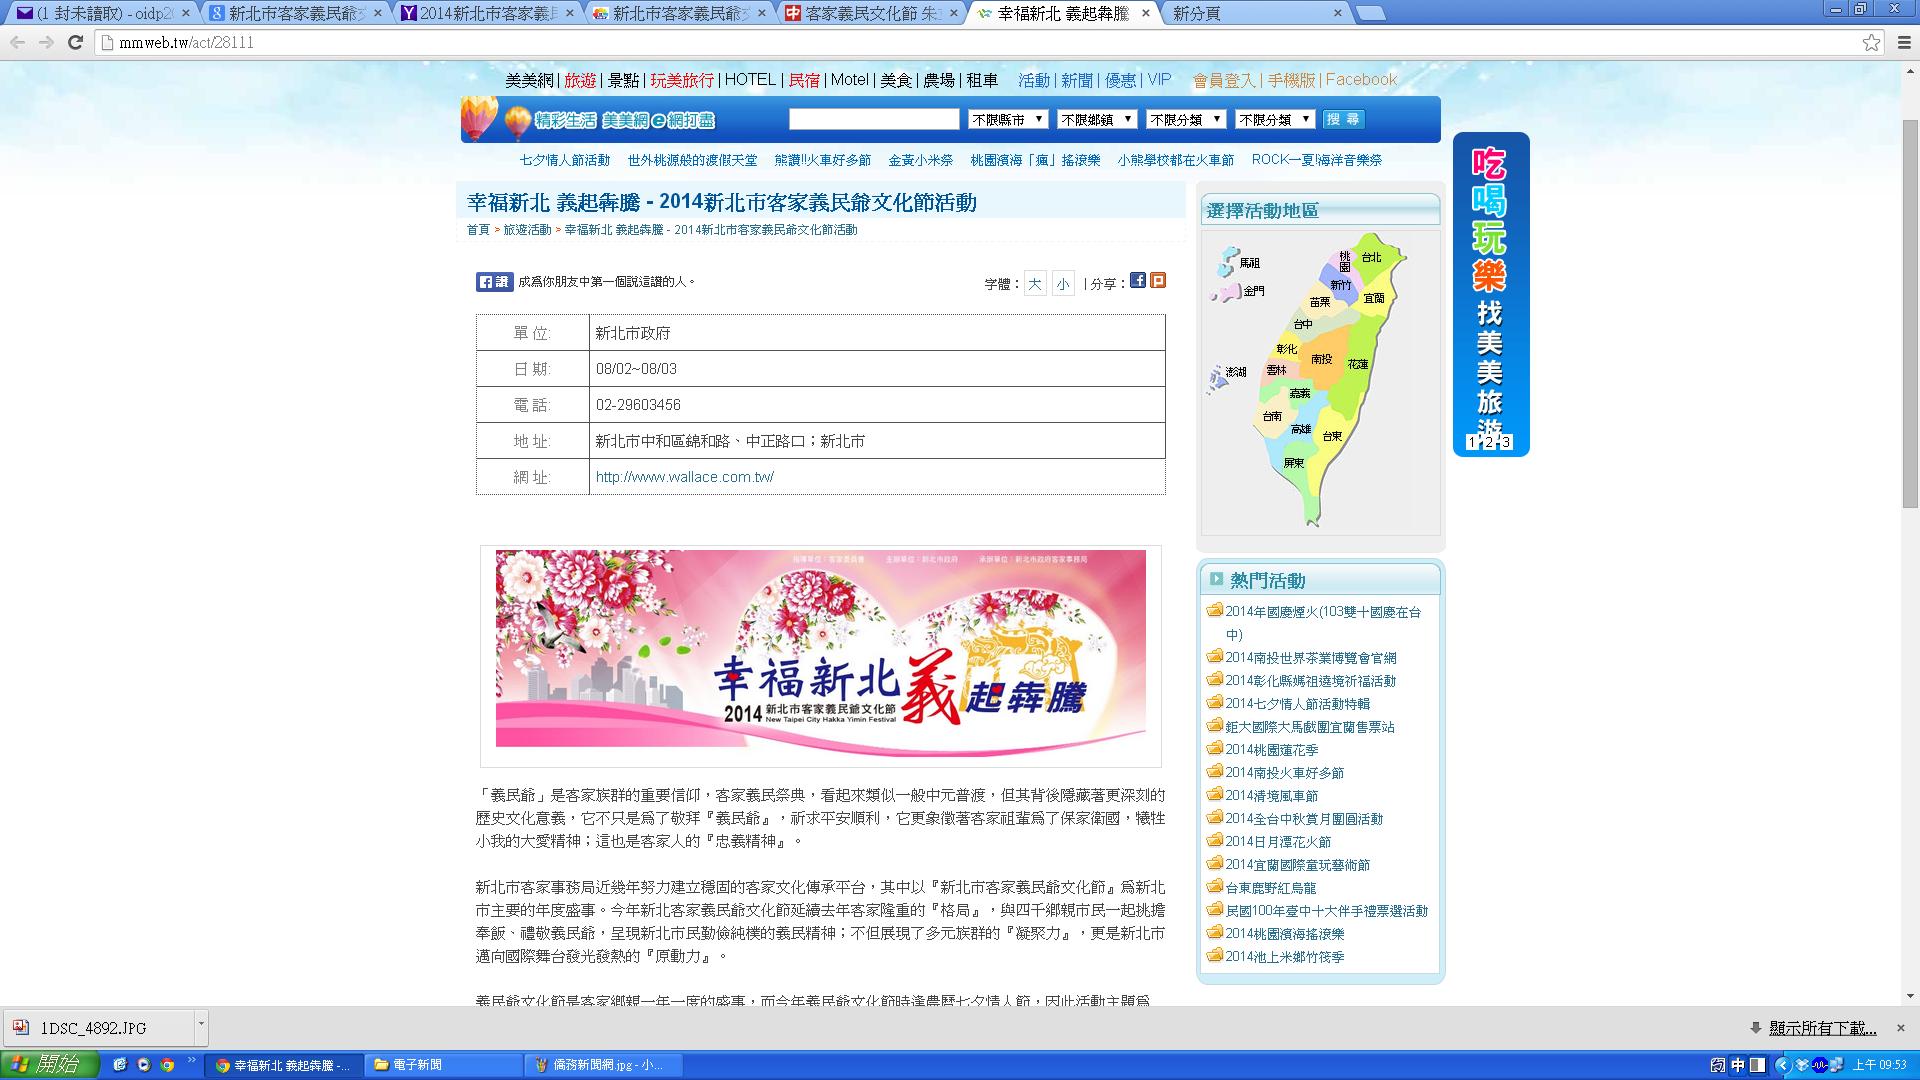Open 2014南投世界茶業博覽會官網 link

point(1310,657)
